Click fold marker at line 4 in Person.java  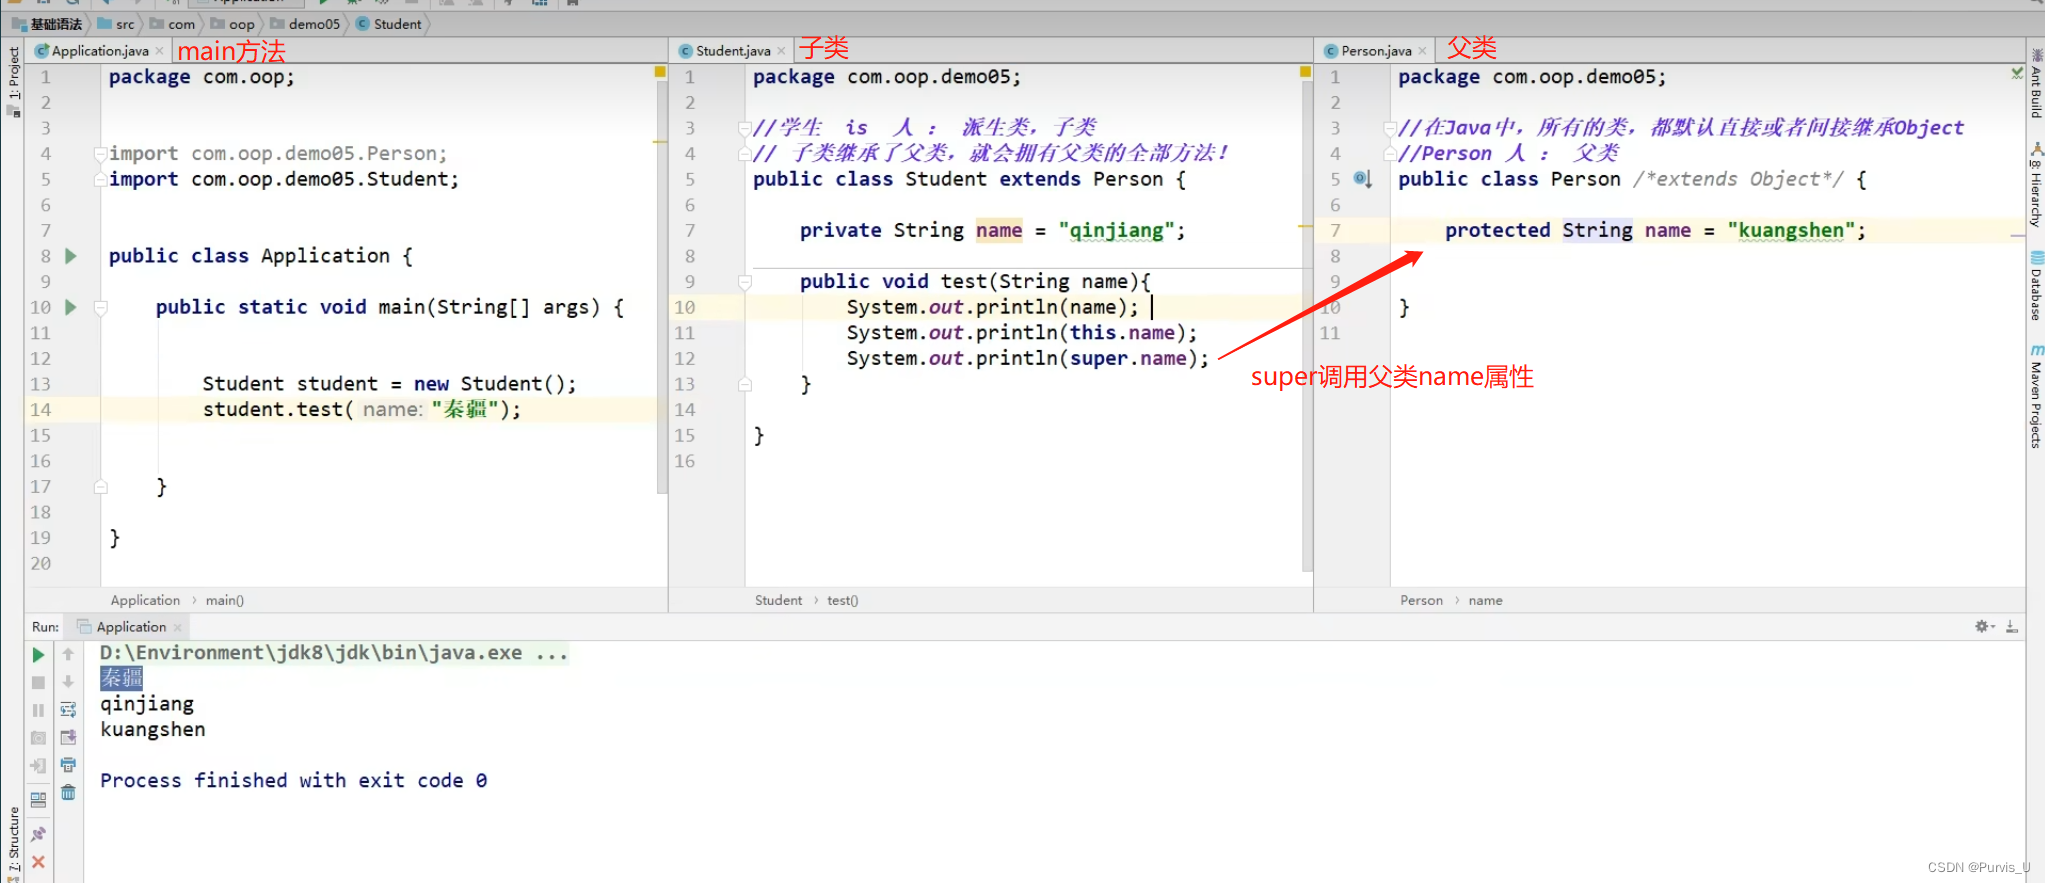click(1390, 154)
